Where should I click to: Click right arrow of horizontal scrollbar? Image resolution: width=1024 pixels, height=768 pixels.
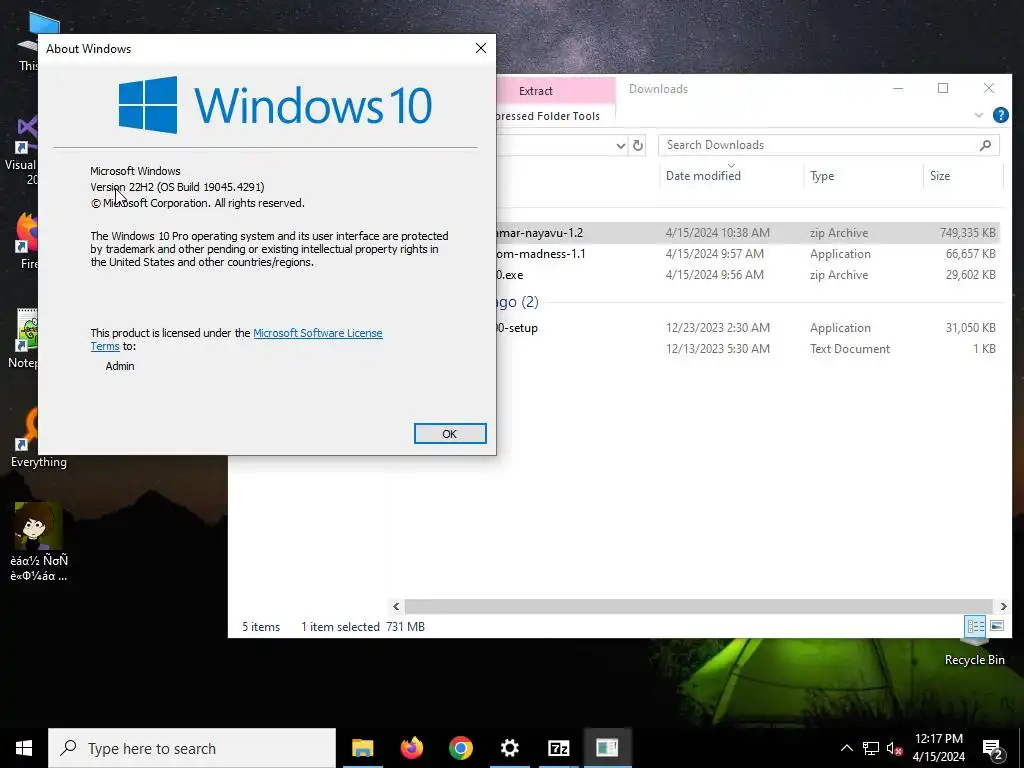coord(1003,607)
